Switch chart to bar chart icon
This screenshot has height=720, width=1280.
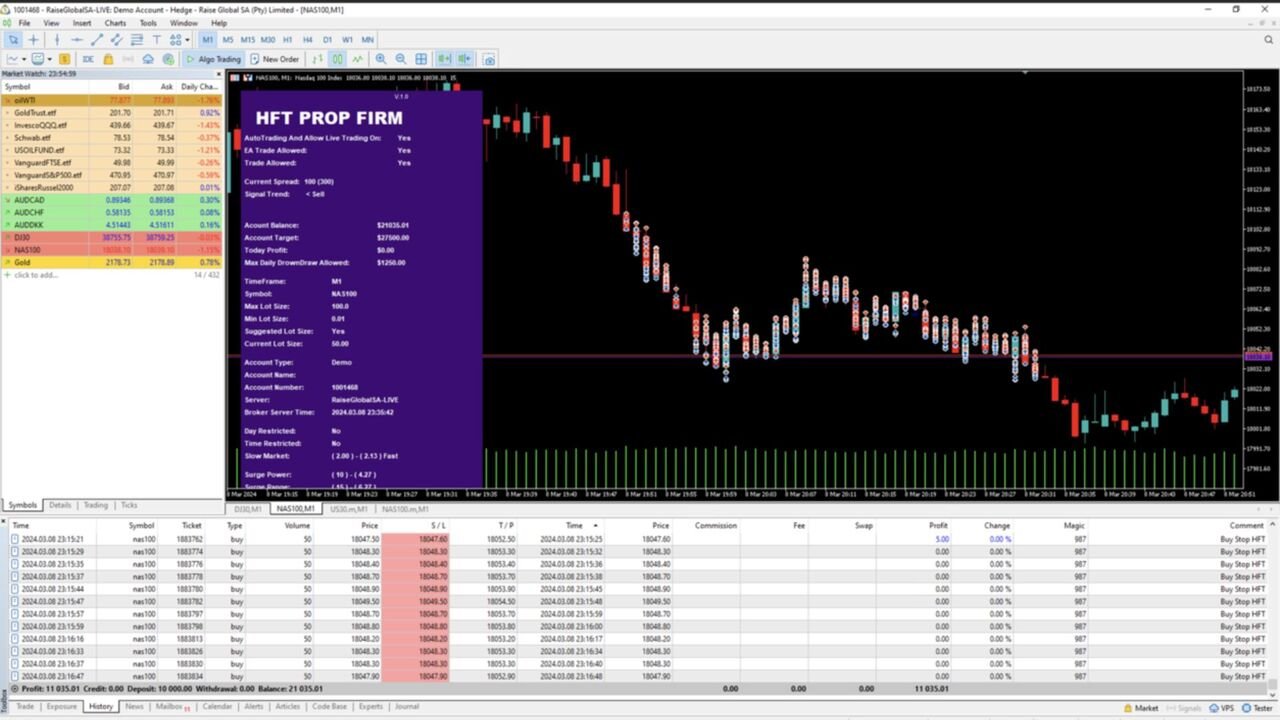tap(318, 59)
